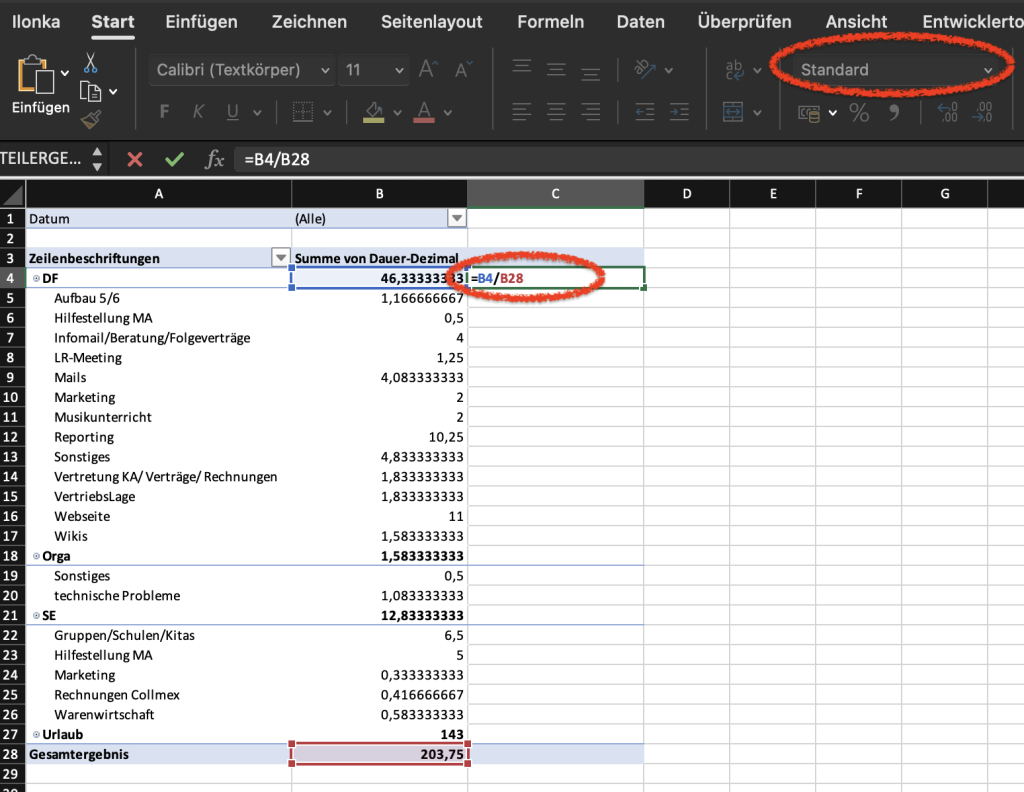The height and width of the screenshot is (792, 1024).
Task: Click the Increase Font Size icon
Action: [x=428, y=70]
